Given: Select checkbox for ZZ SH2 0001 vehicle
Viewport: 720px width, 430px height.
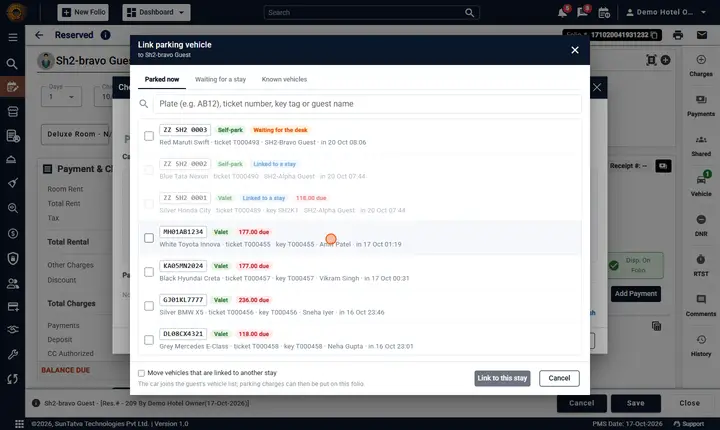Looking at the screenshot, I should [x=149, y=204].
